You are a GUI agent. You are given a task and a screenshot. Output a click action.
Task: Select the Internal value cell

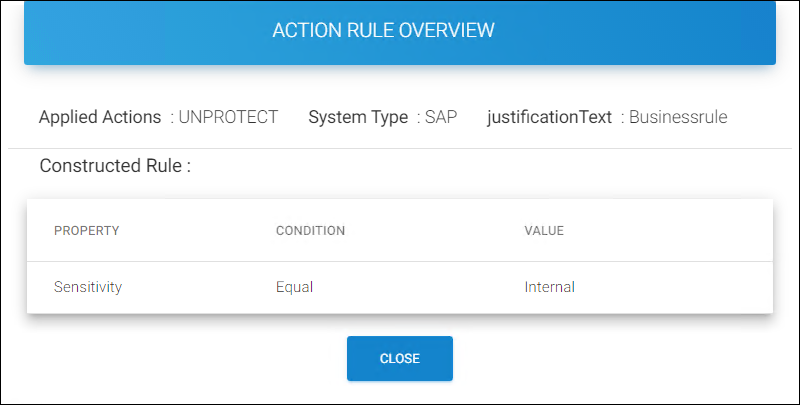549,287
